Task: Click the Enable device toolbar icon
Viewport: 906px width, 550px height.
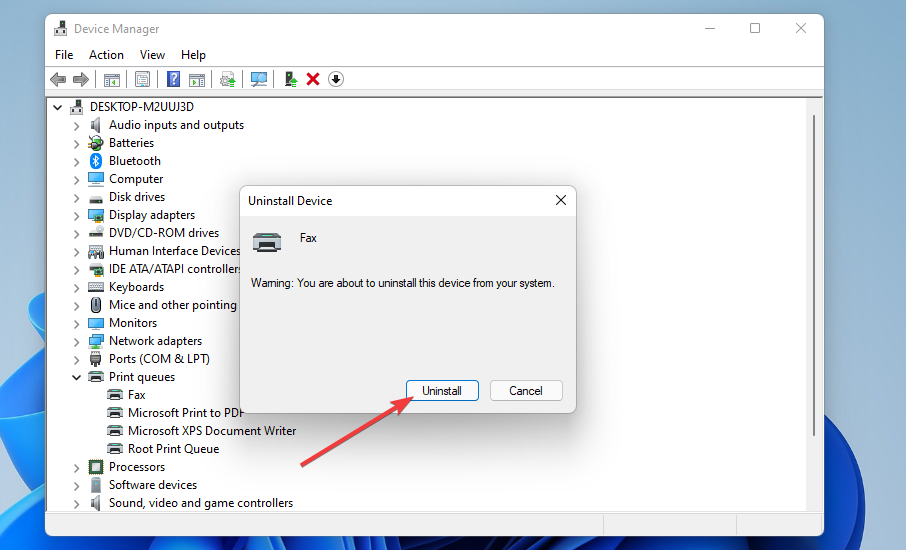Action: point(291,79)
